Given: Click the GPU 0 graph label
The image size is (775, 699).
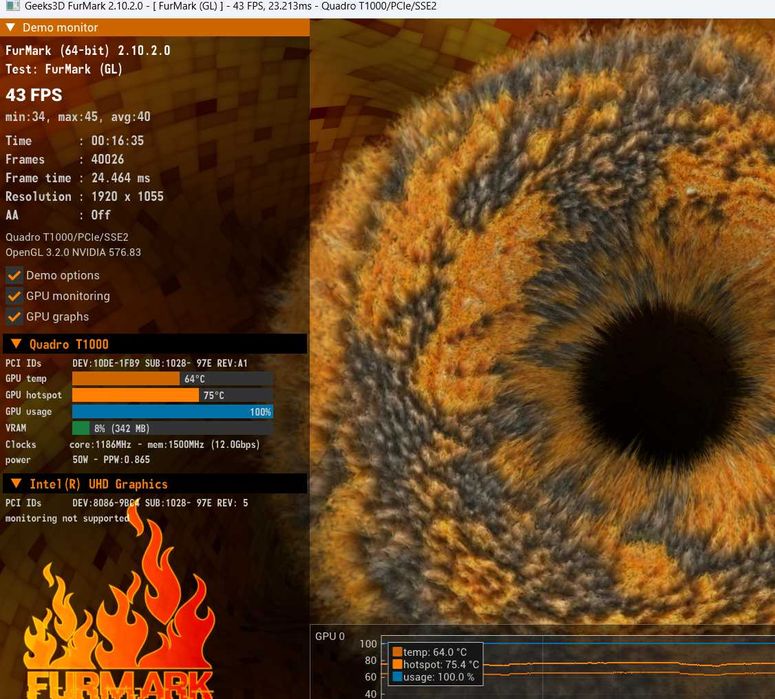Looking at the screenshot, I should point(330,636).
